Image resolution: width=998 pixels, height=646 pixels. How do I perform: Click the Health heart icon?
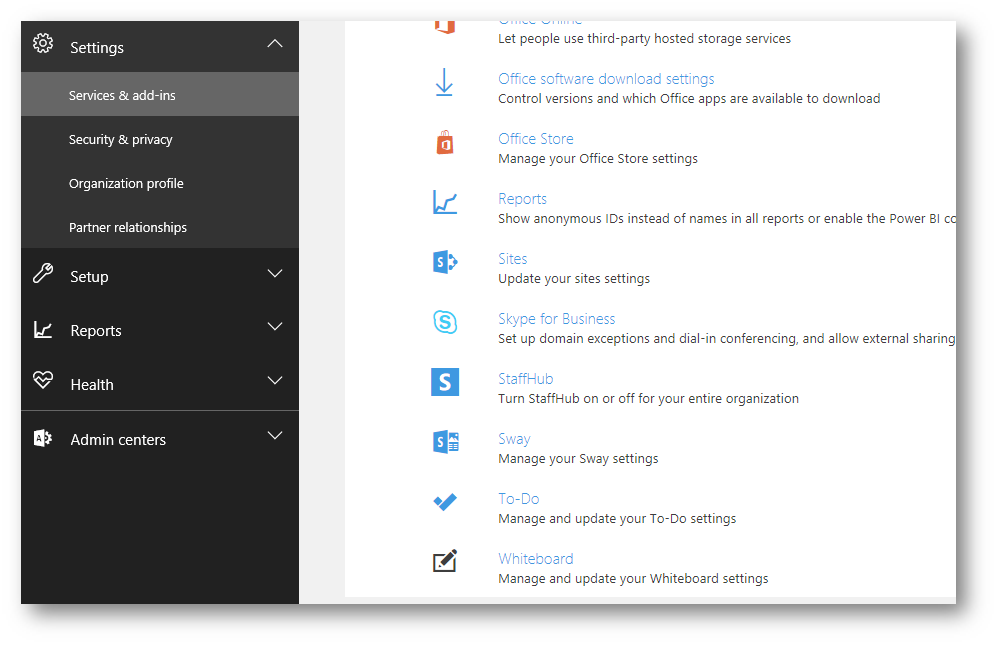click(43, 380)
